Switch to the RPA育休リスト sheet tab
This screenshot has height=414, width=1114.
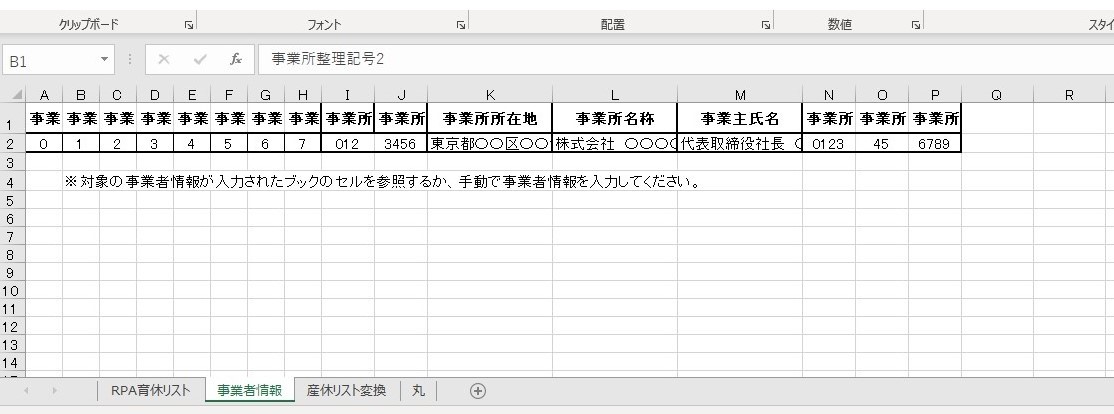point(150,390)
